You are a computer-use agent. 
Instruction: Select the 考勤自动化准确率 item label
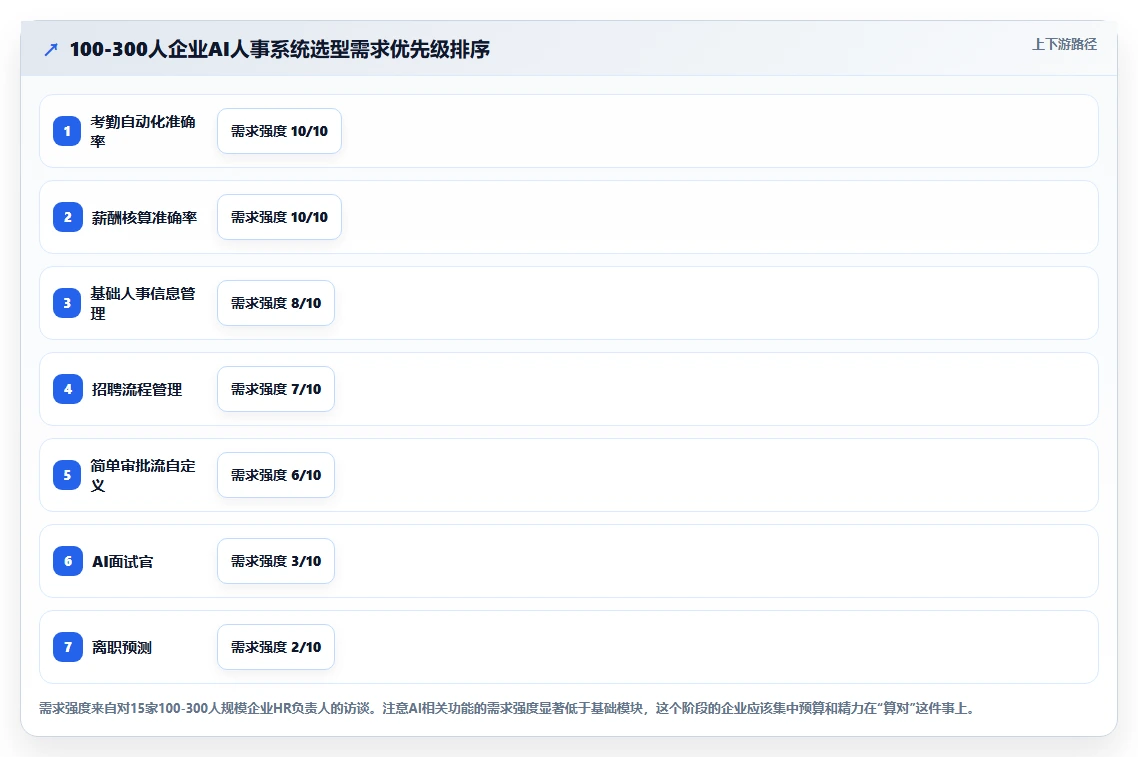tap(143, 131)
